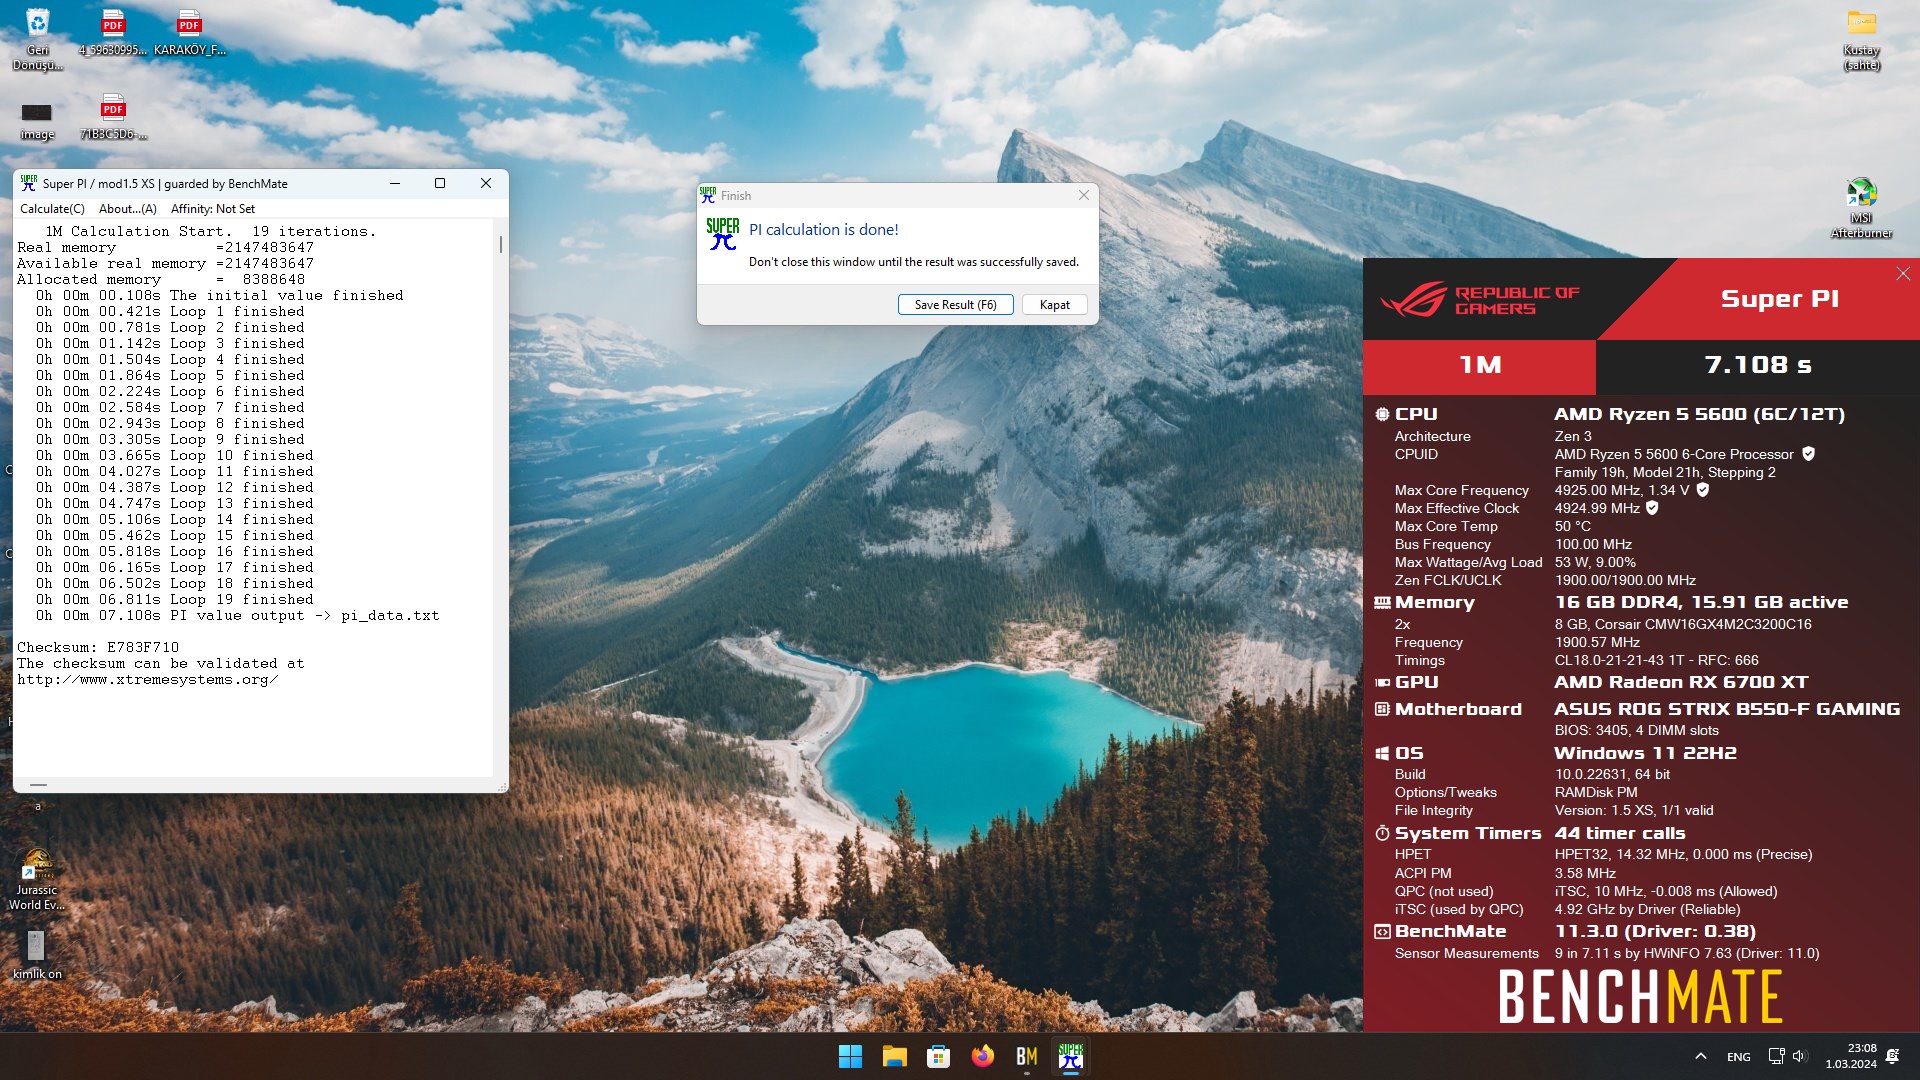1920x1080 pixels.
Task: Click the Kapat button in Finish dialog
Action: coord(1054,305)
